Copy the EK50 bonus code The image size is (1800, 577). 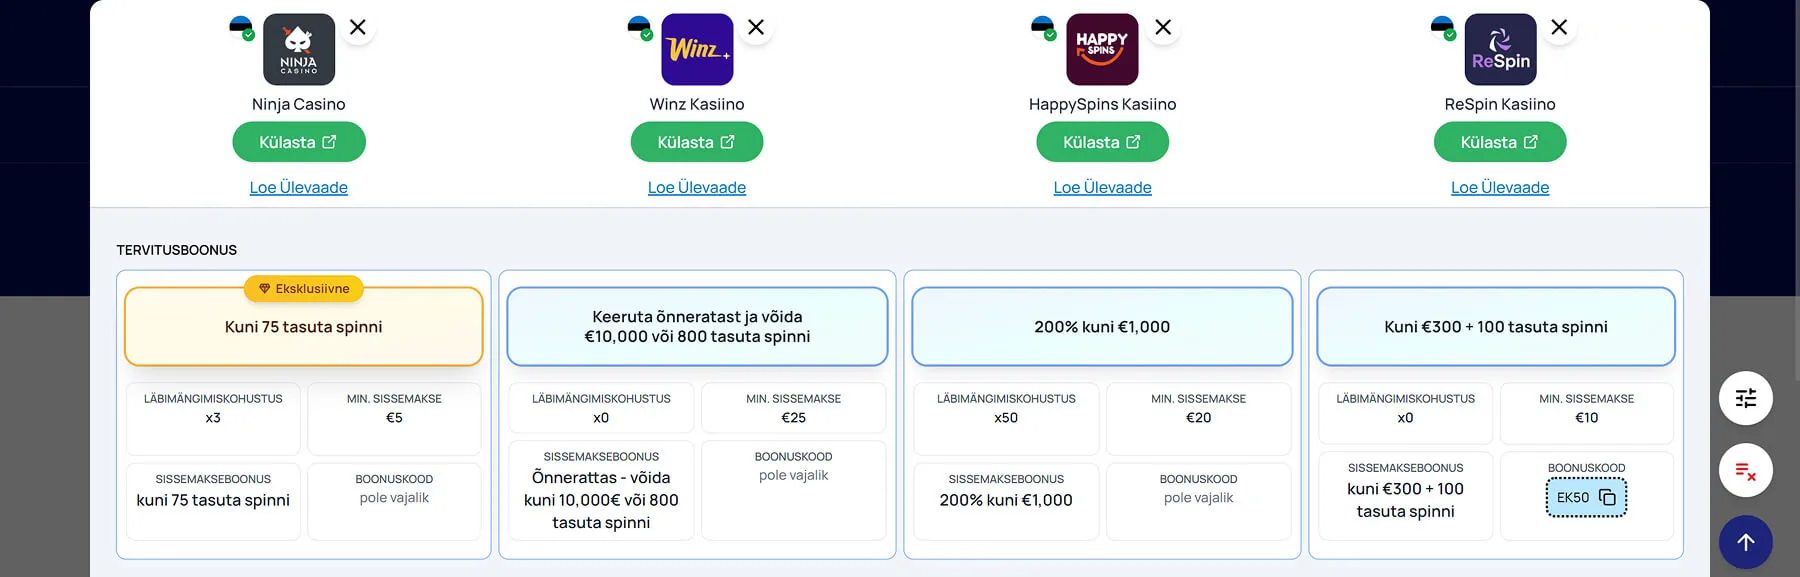pos(1606,497)
